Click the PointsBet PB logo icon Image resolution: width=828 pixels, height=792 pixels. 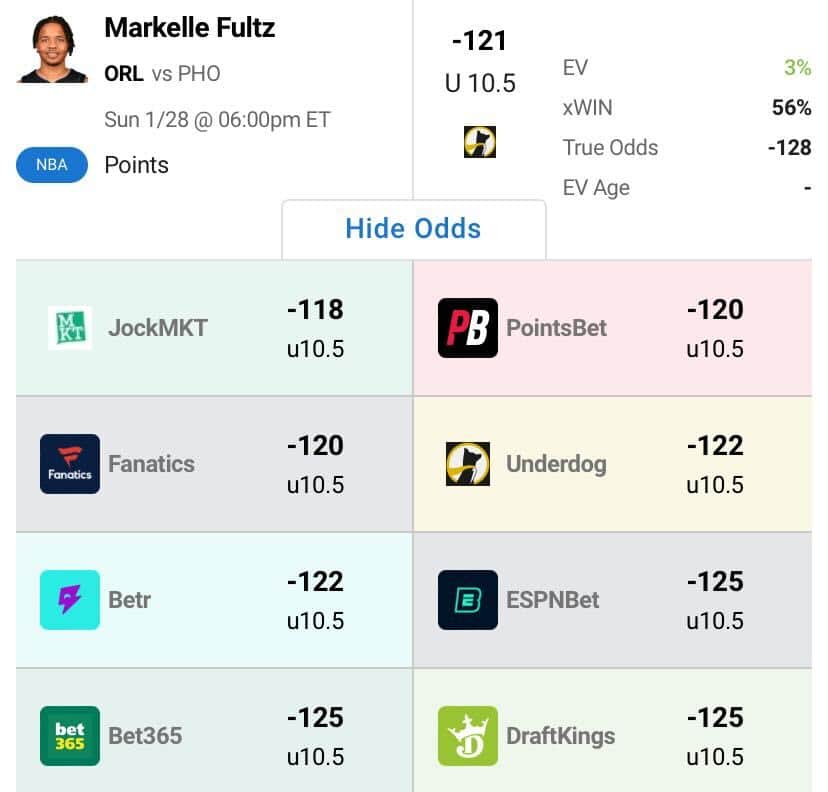point(468,328)
